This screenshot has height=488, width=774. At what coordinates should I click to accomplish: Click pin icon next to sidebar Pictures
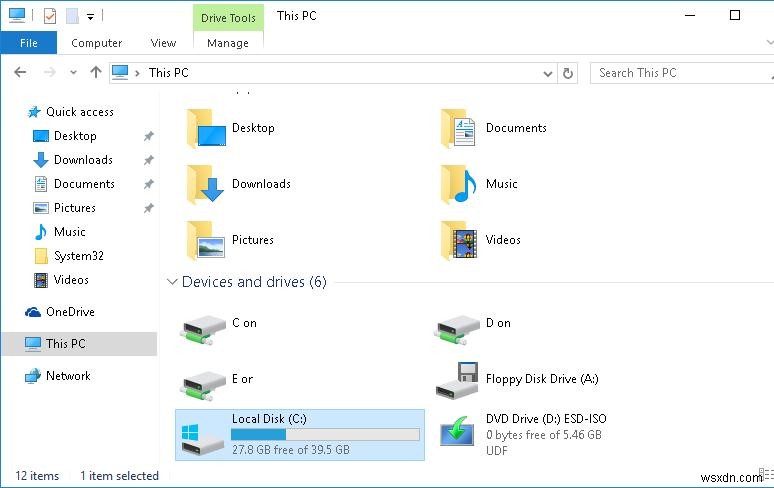(x=149, y=208)
